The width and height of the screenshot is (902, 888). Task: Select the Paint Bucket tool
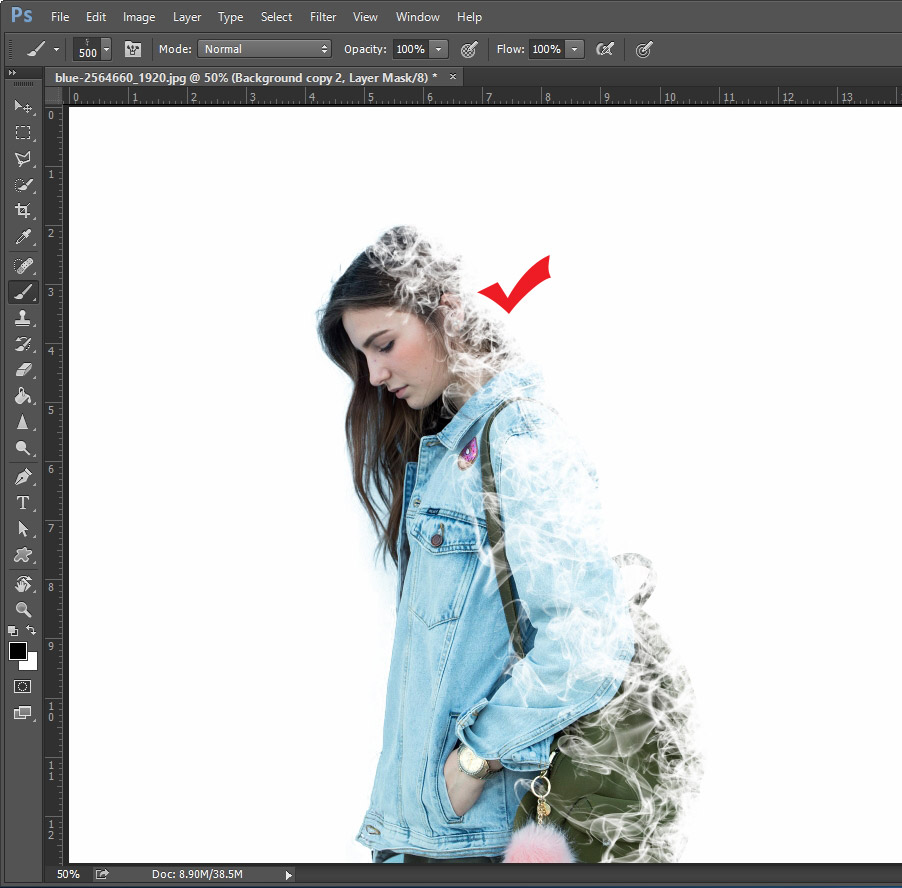pyautogui.click(x=23, y=396)
